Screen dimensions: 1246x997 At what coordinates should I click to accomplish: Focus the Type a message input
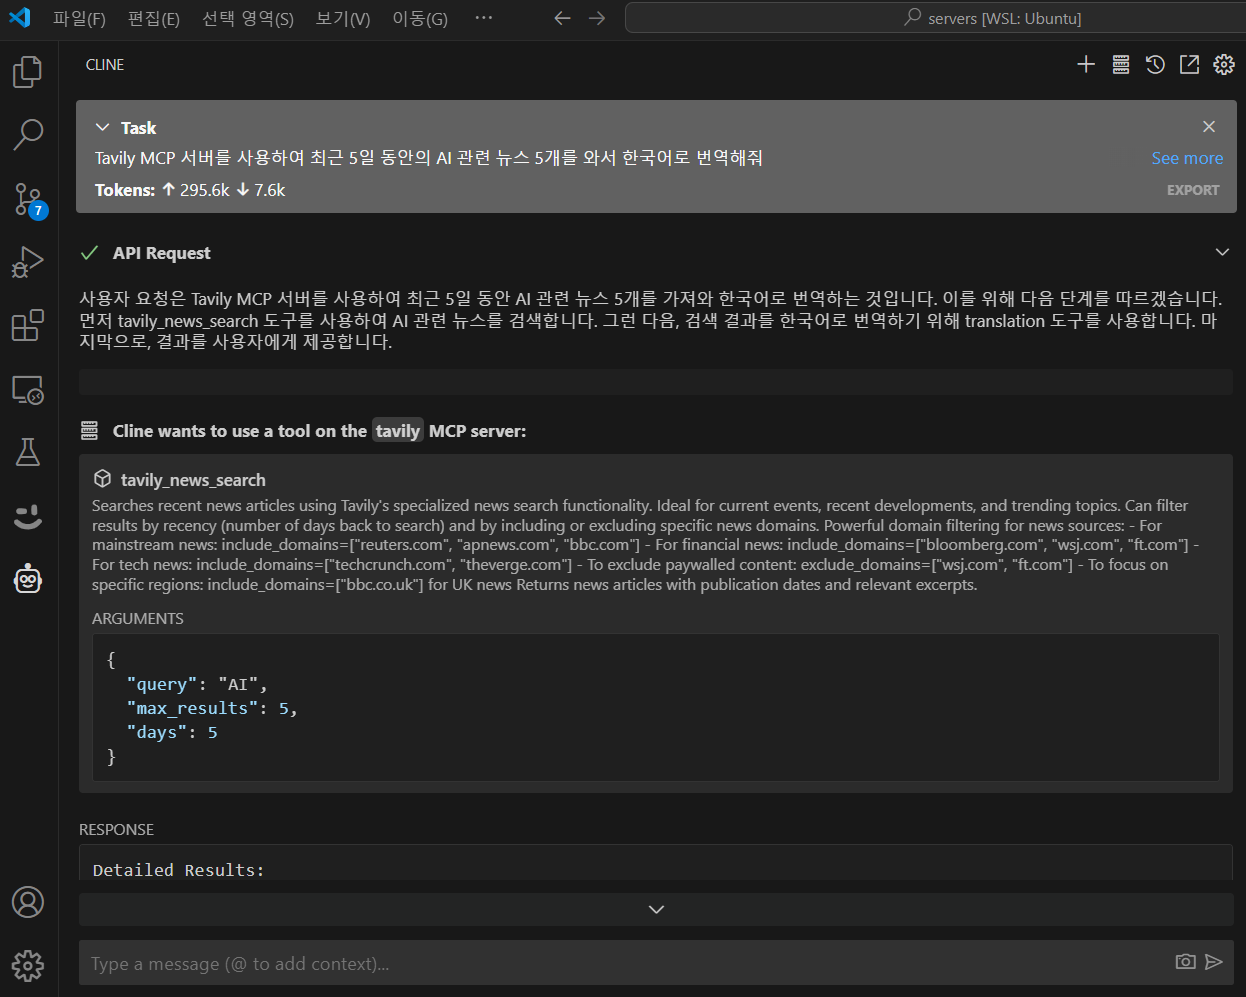[625, 964]
